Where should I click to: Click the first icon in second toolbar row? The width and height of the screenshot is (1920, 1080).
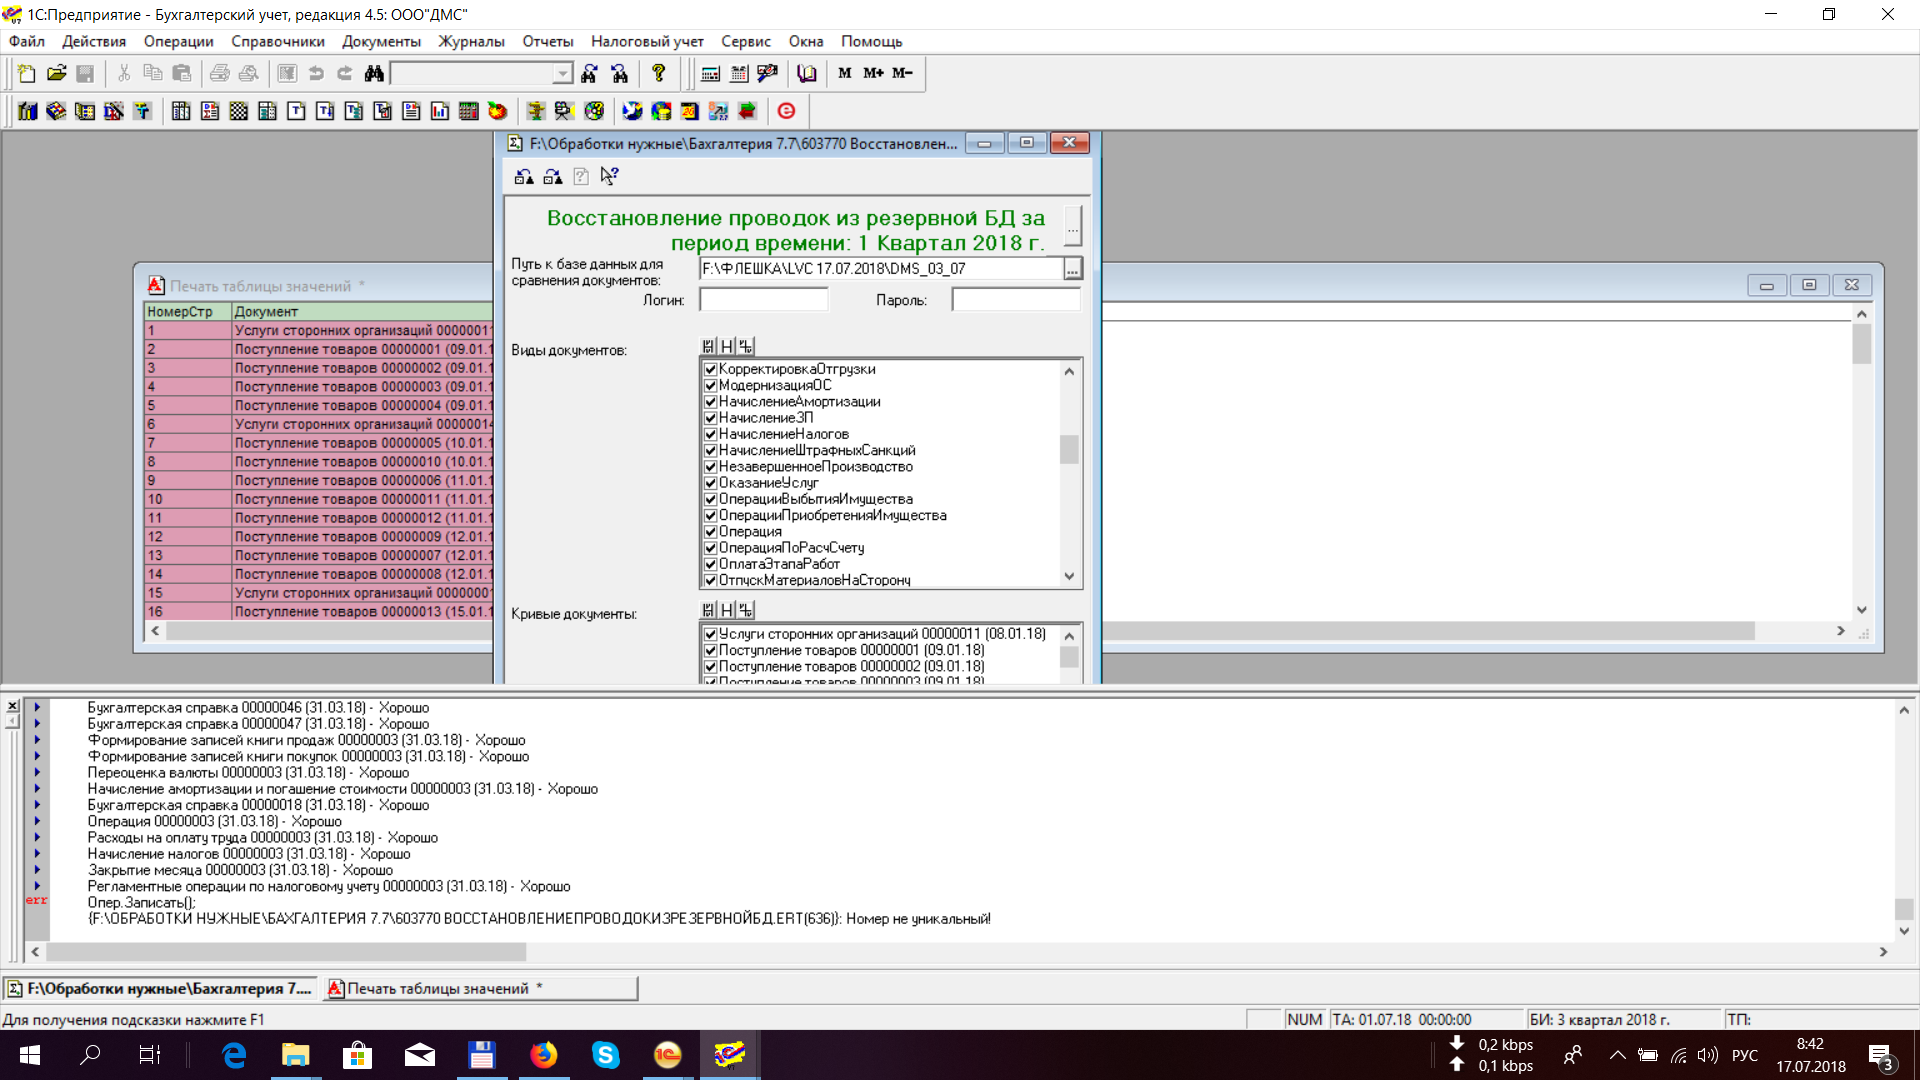pos(27,111)
